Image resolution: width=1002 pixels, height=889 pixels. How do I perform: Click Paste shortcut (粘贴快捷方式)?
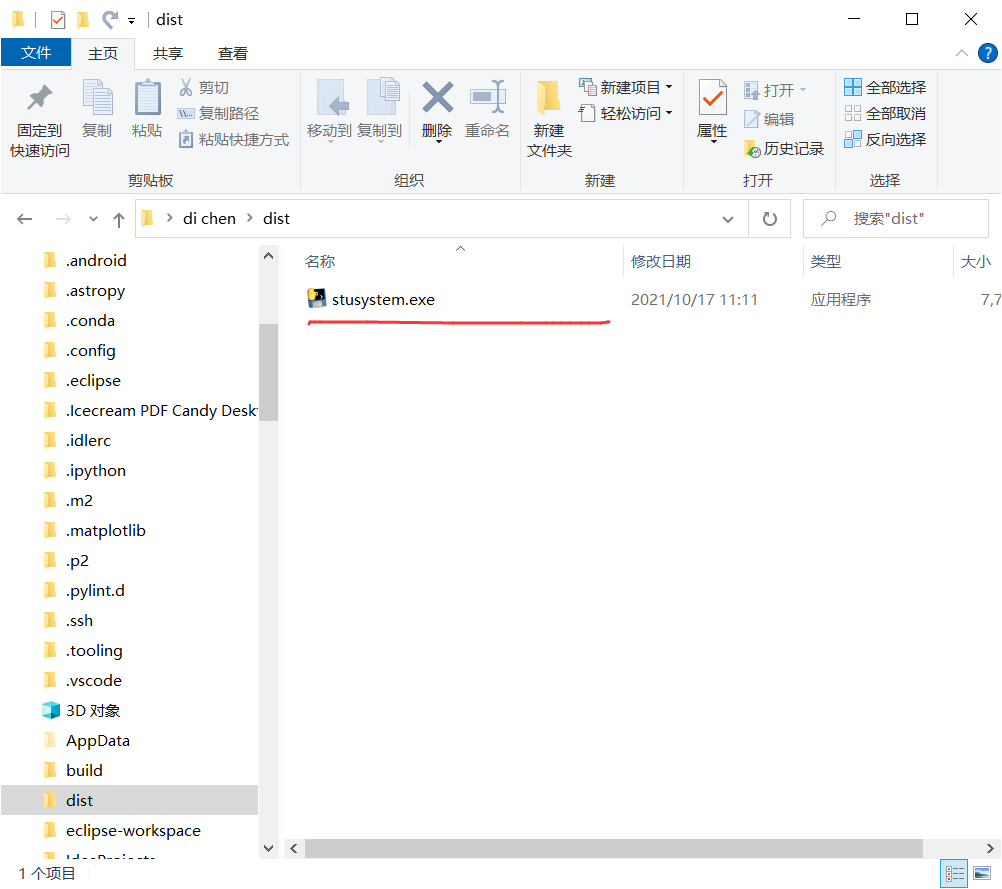click(234, 139)
